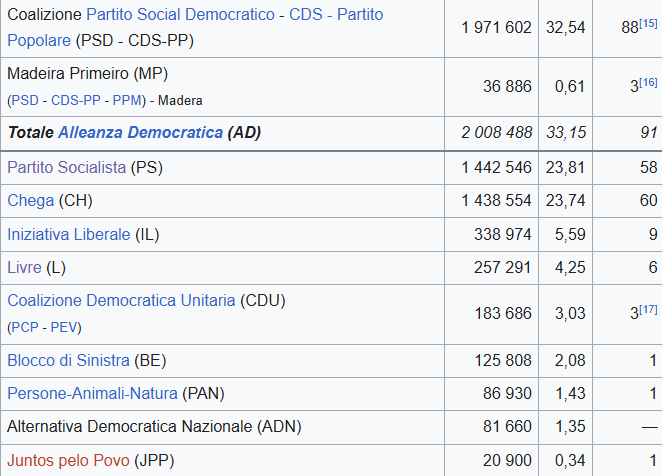The image size is (662, 476).
Task: Go to the Partito Socialista page
Action: (x=67, y=167)
